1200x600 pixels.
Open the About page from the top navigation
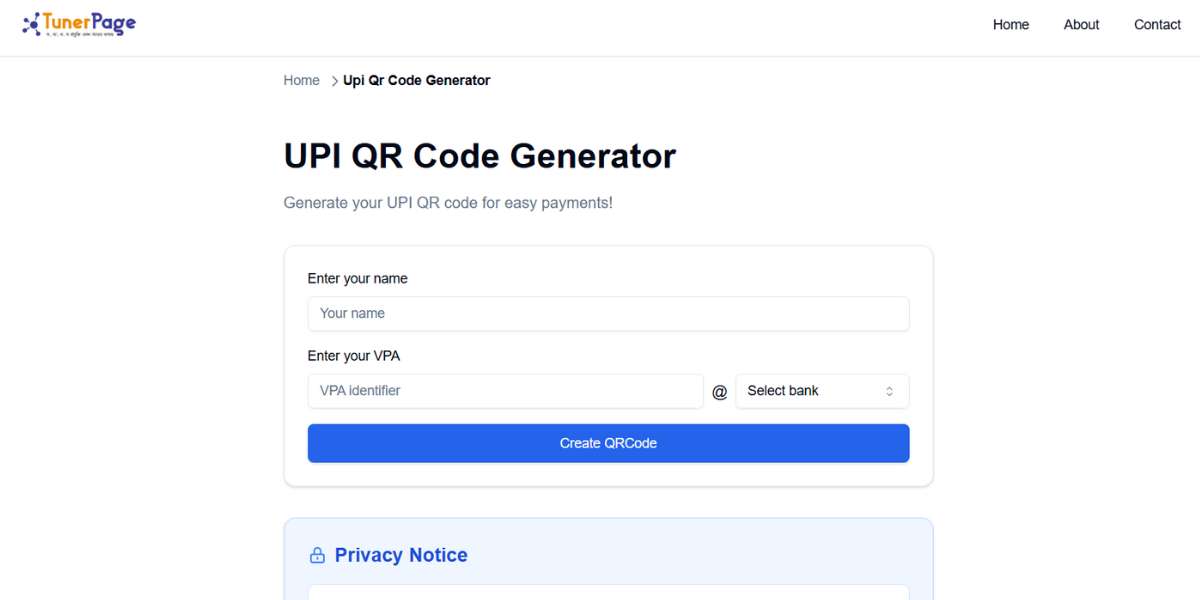click(x=1081, y=24)
